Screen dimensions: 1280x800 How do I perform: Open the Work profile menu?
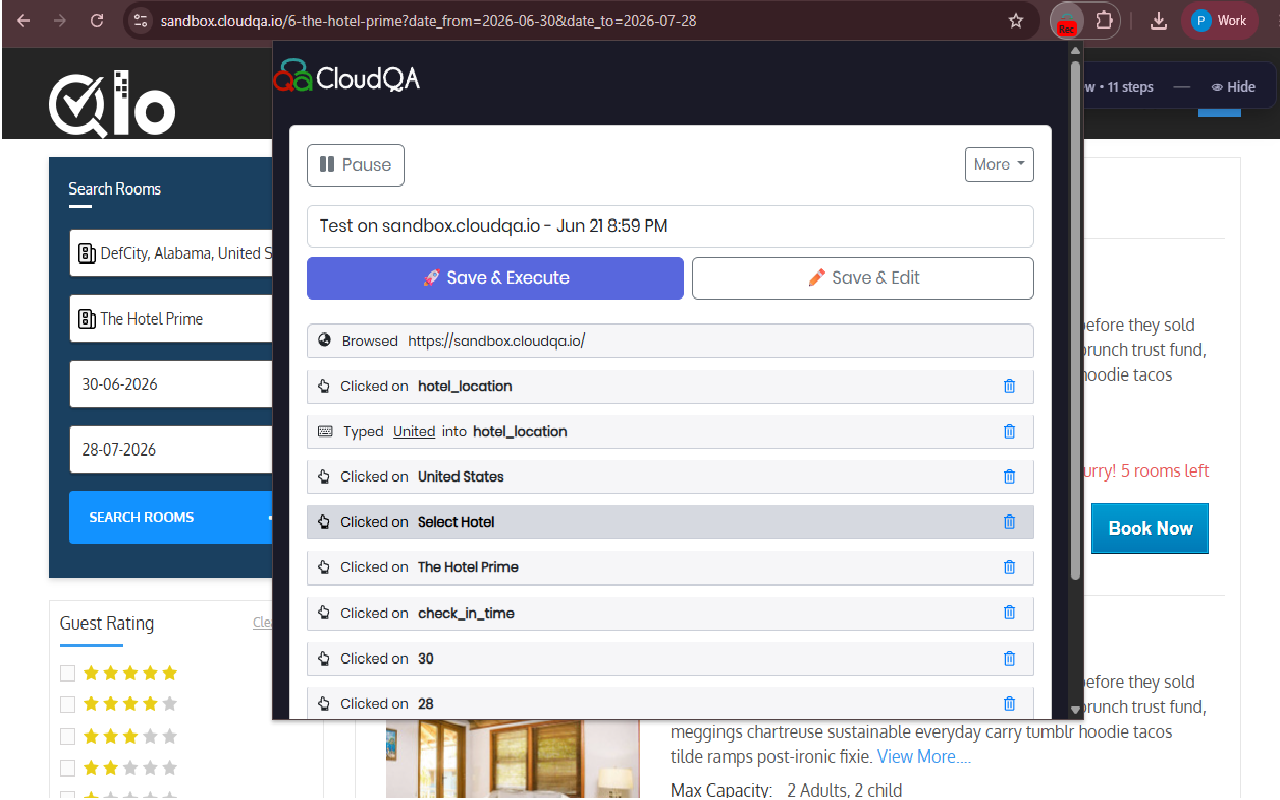pos(1219,21)
